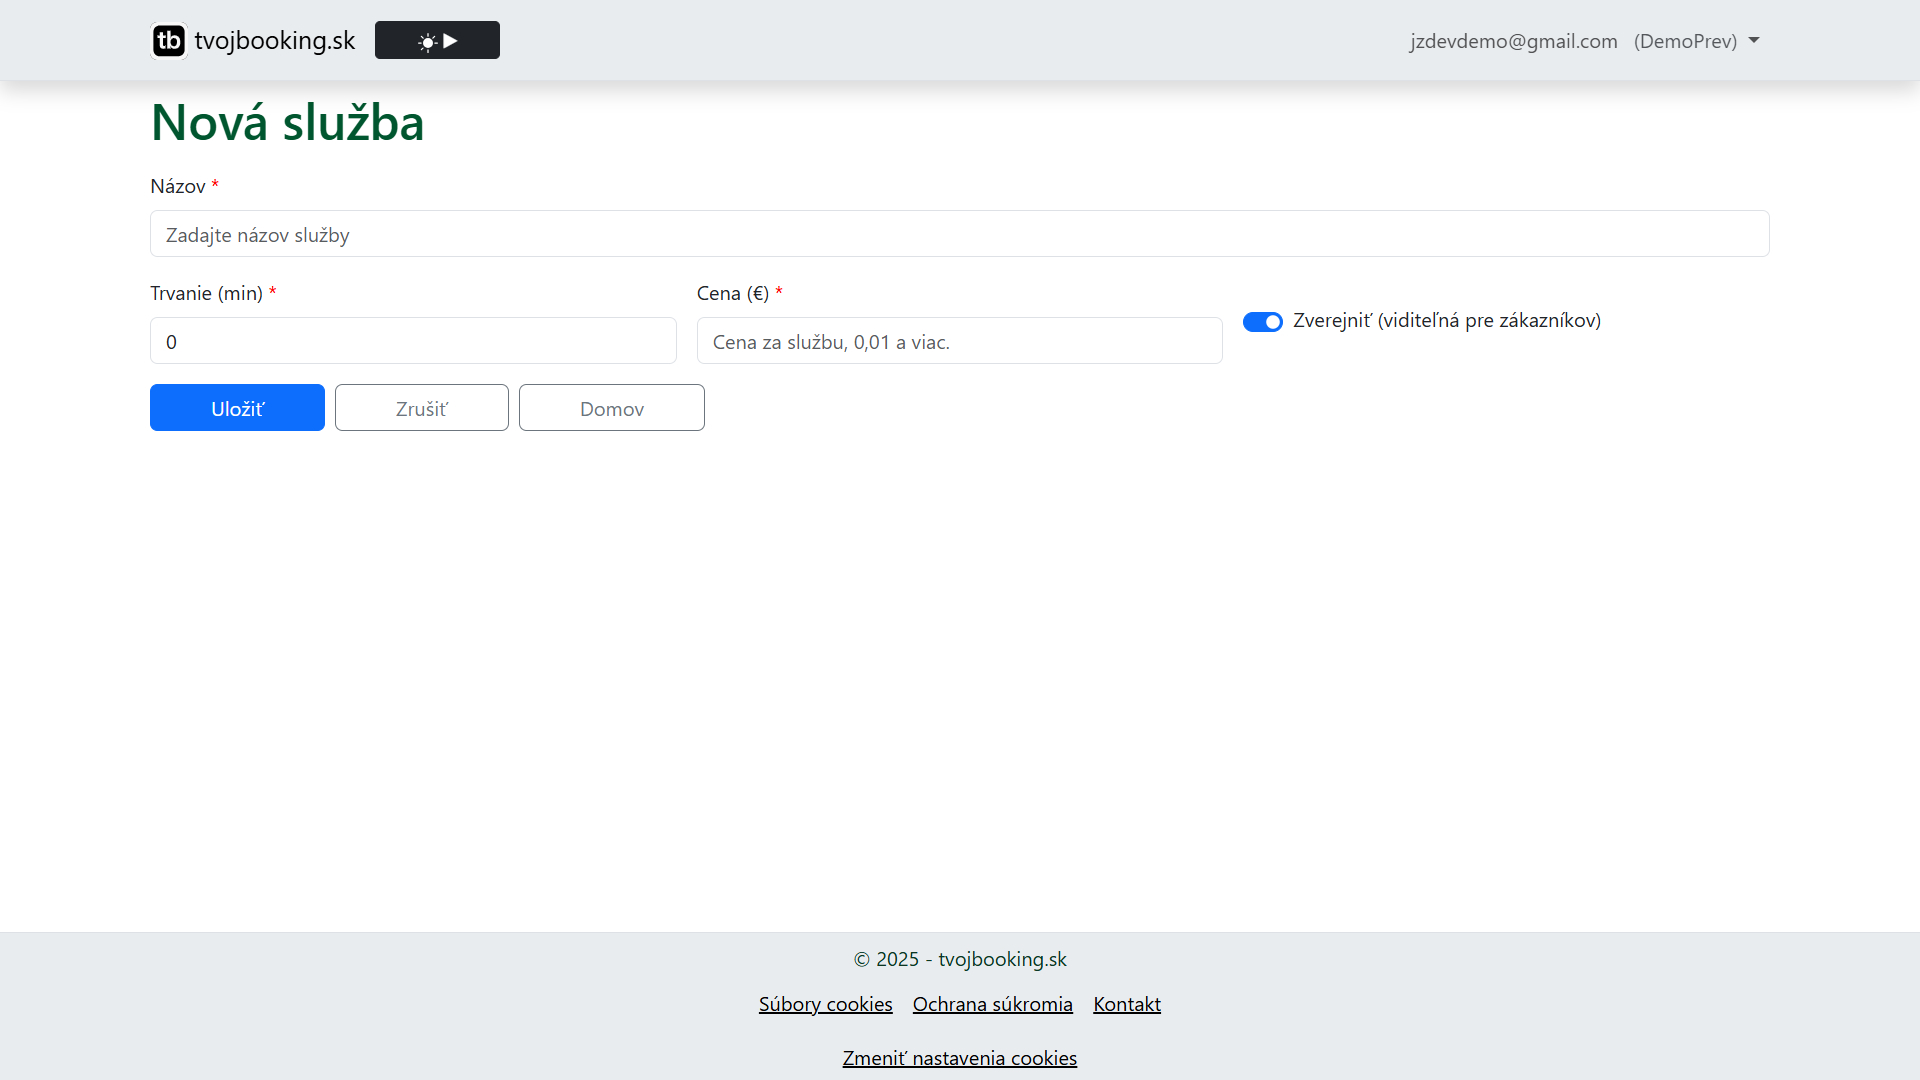This screenshot has height=1080, width=1920.
Task: Click the tvojbooking.sk brand name
Action: [x=274, y=41]
